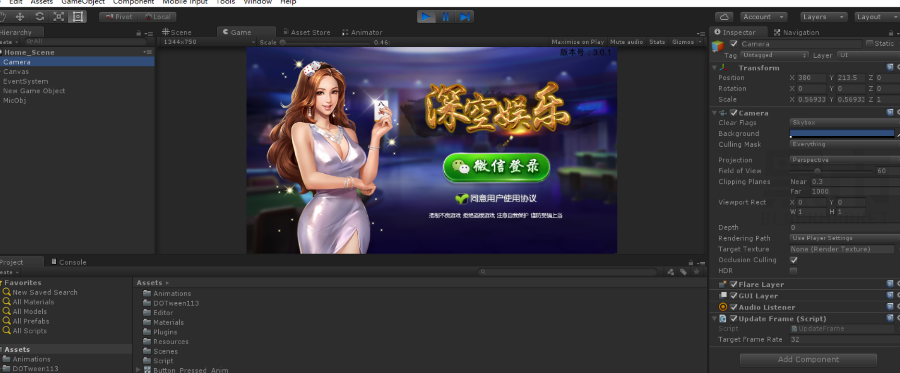The width and height of the screenshot is (900, 373).
Task: Switch to the Console tab
Action: point(68,262)
